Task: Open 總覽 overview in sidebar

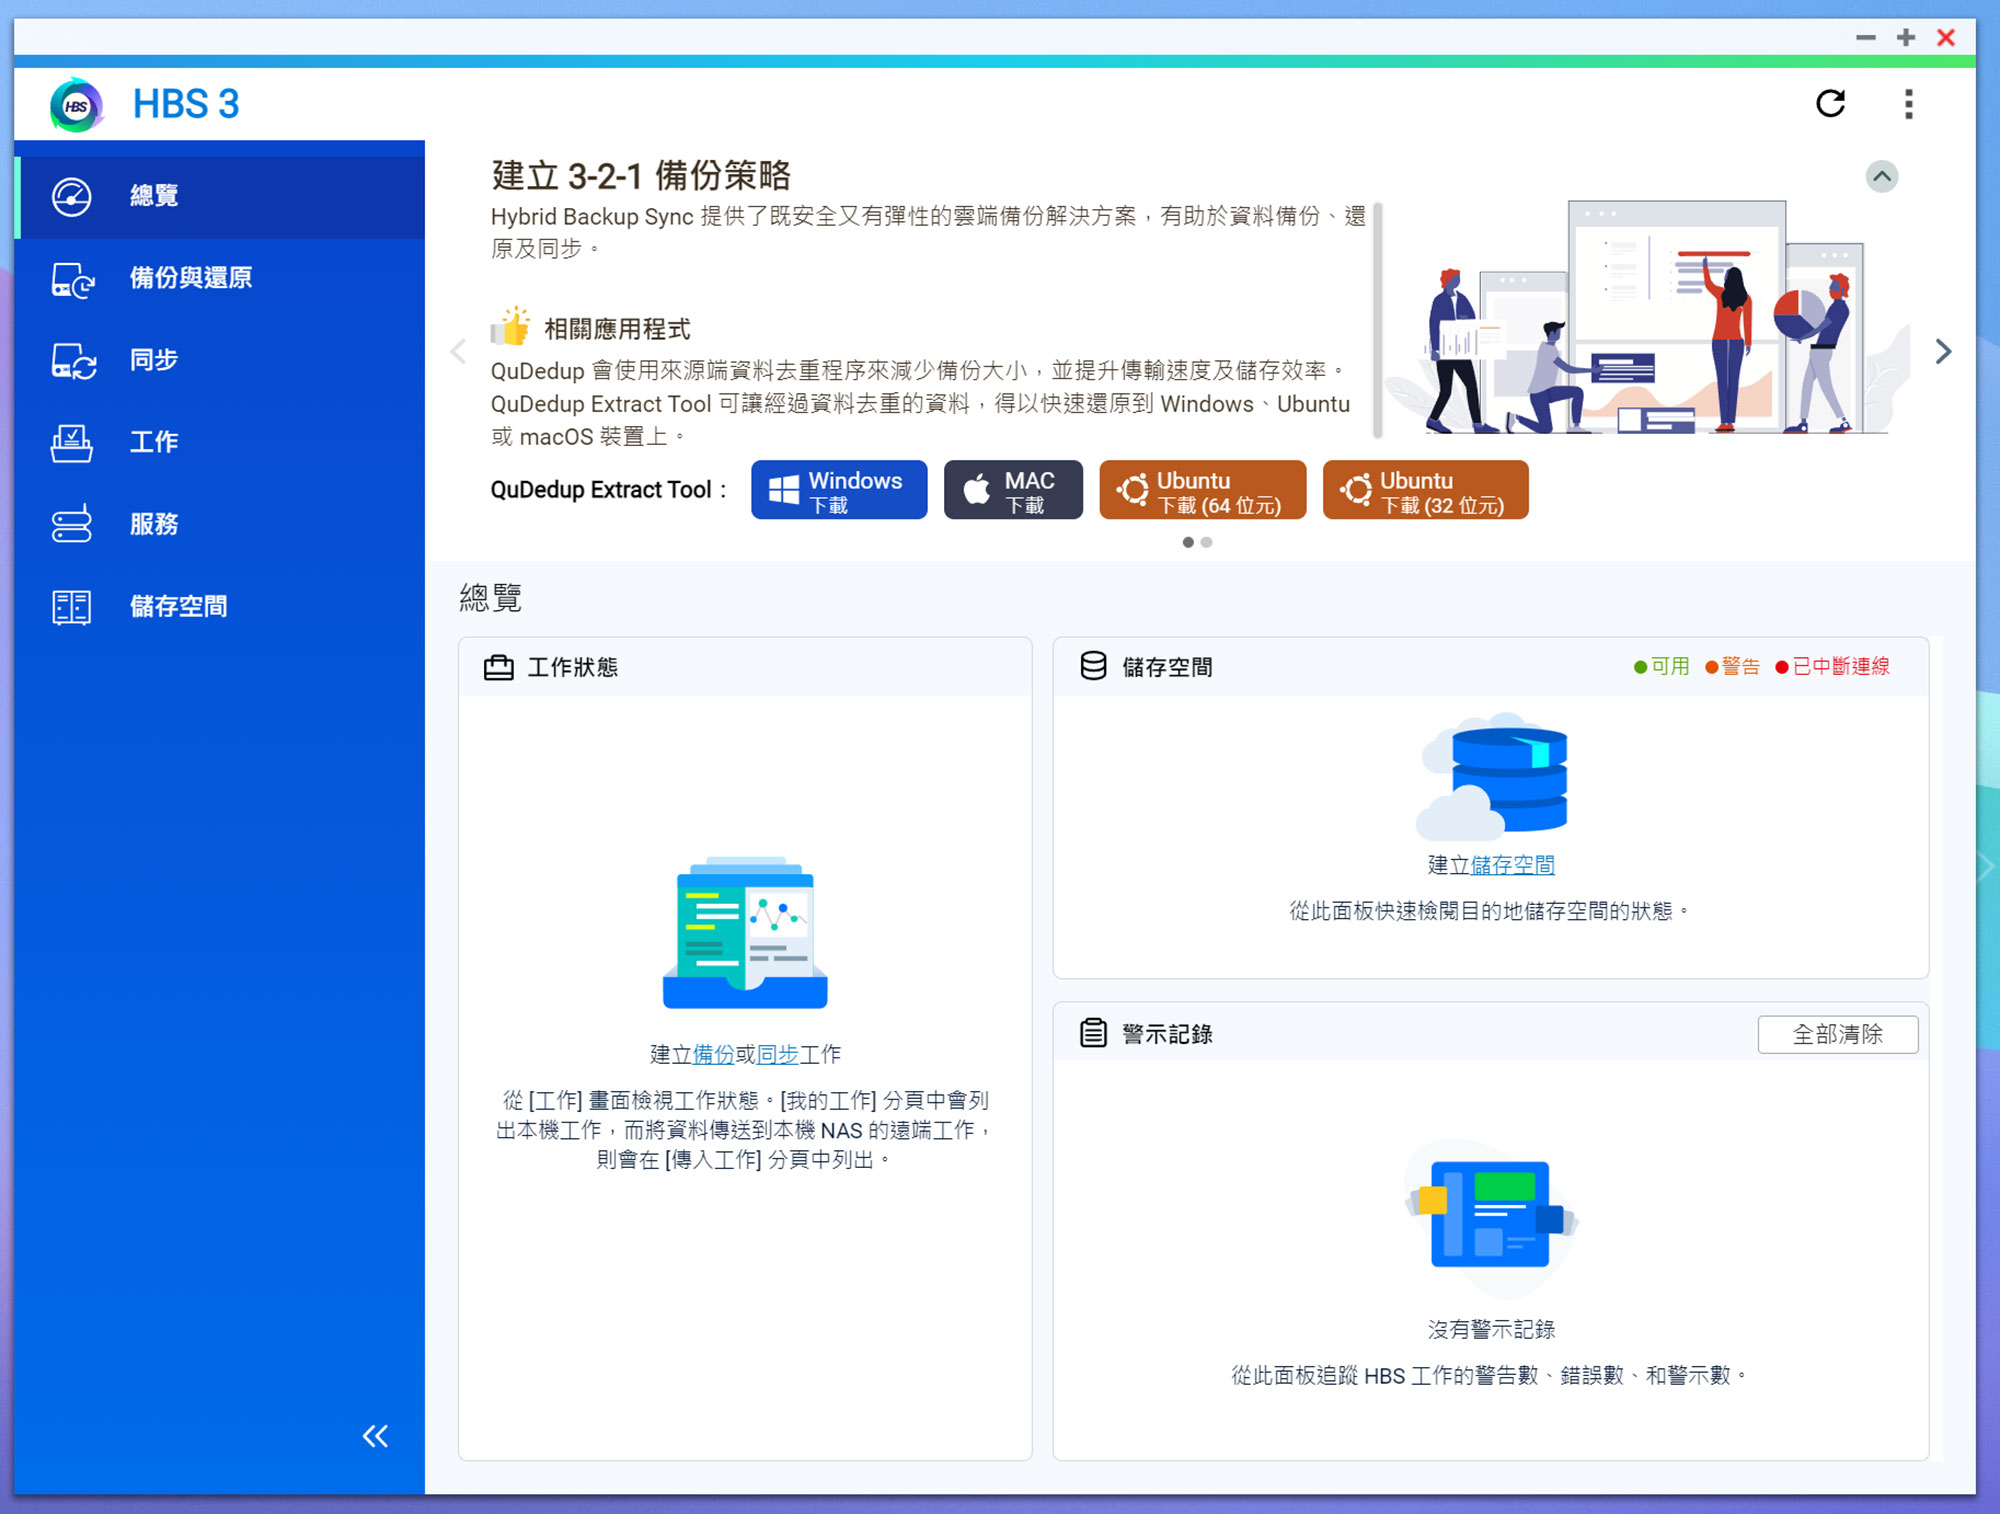Action: click(220, 196)
